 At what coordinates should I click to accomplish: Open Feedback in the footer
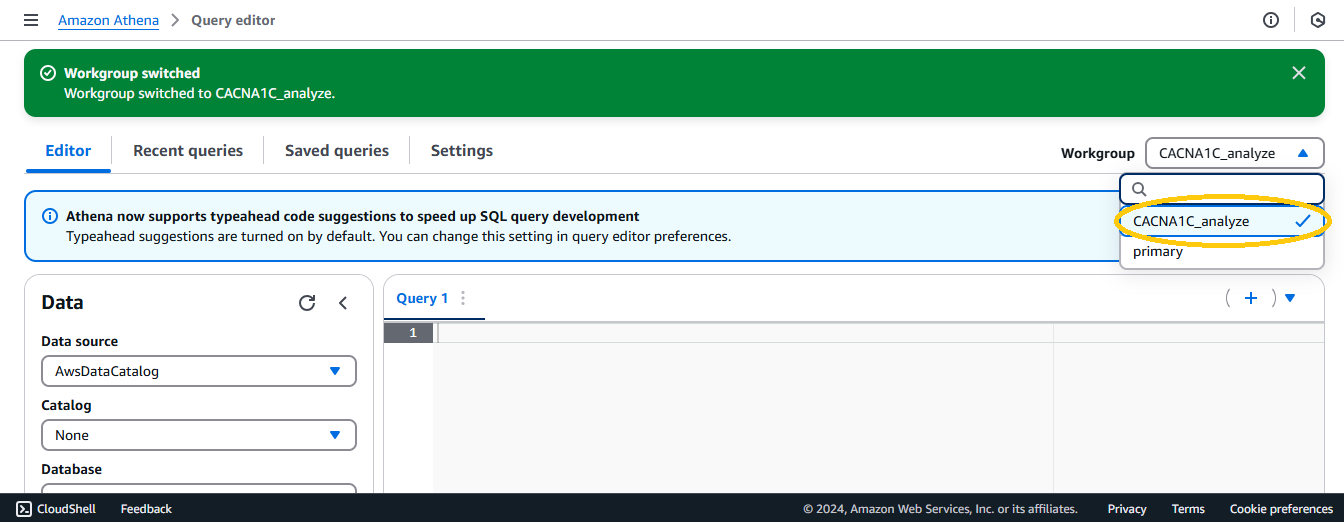(x=146, y=509)
